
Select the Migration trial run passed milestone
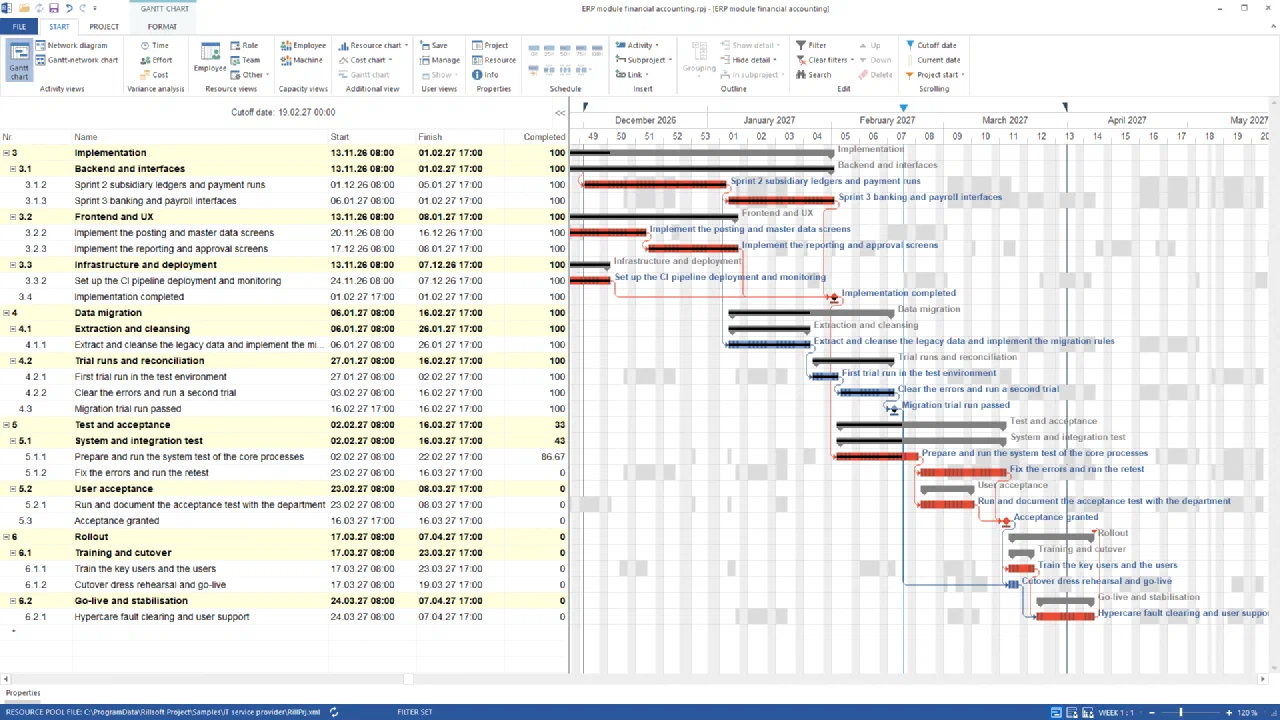(892, 409)
